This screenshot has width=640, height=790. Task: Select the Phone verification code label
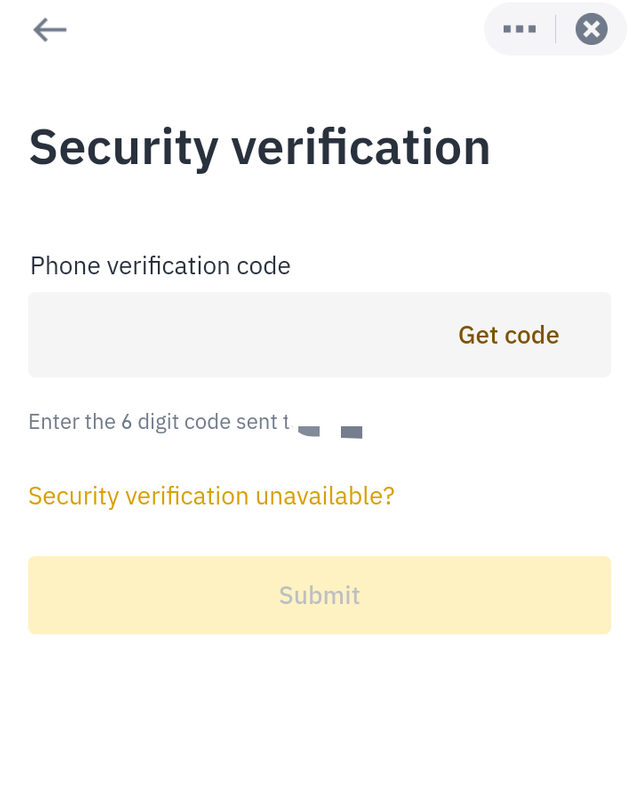click(160, 266)
